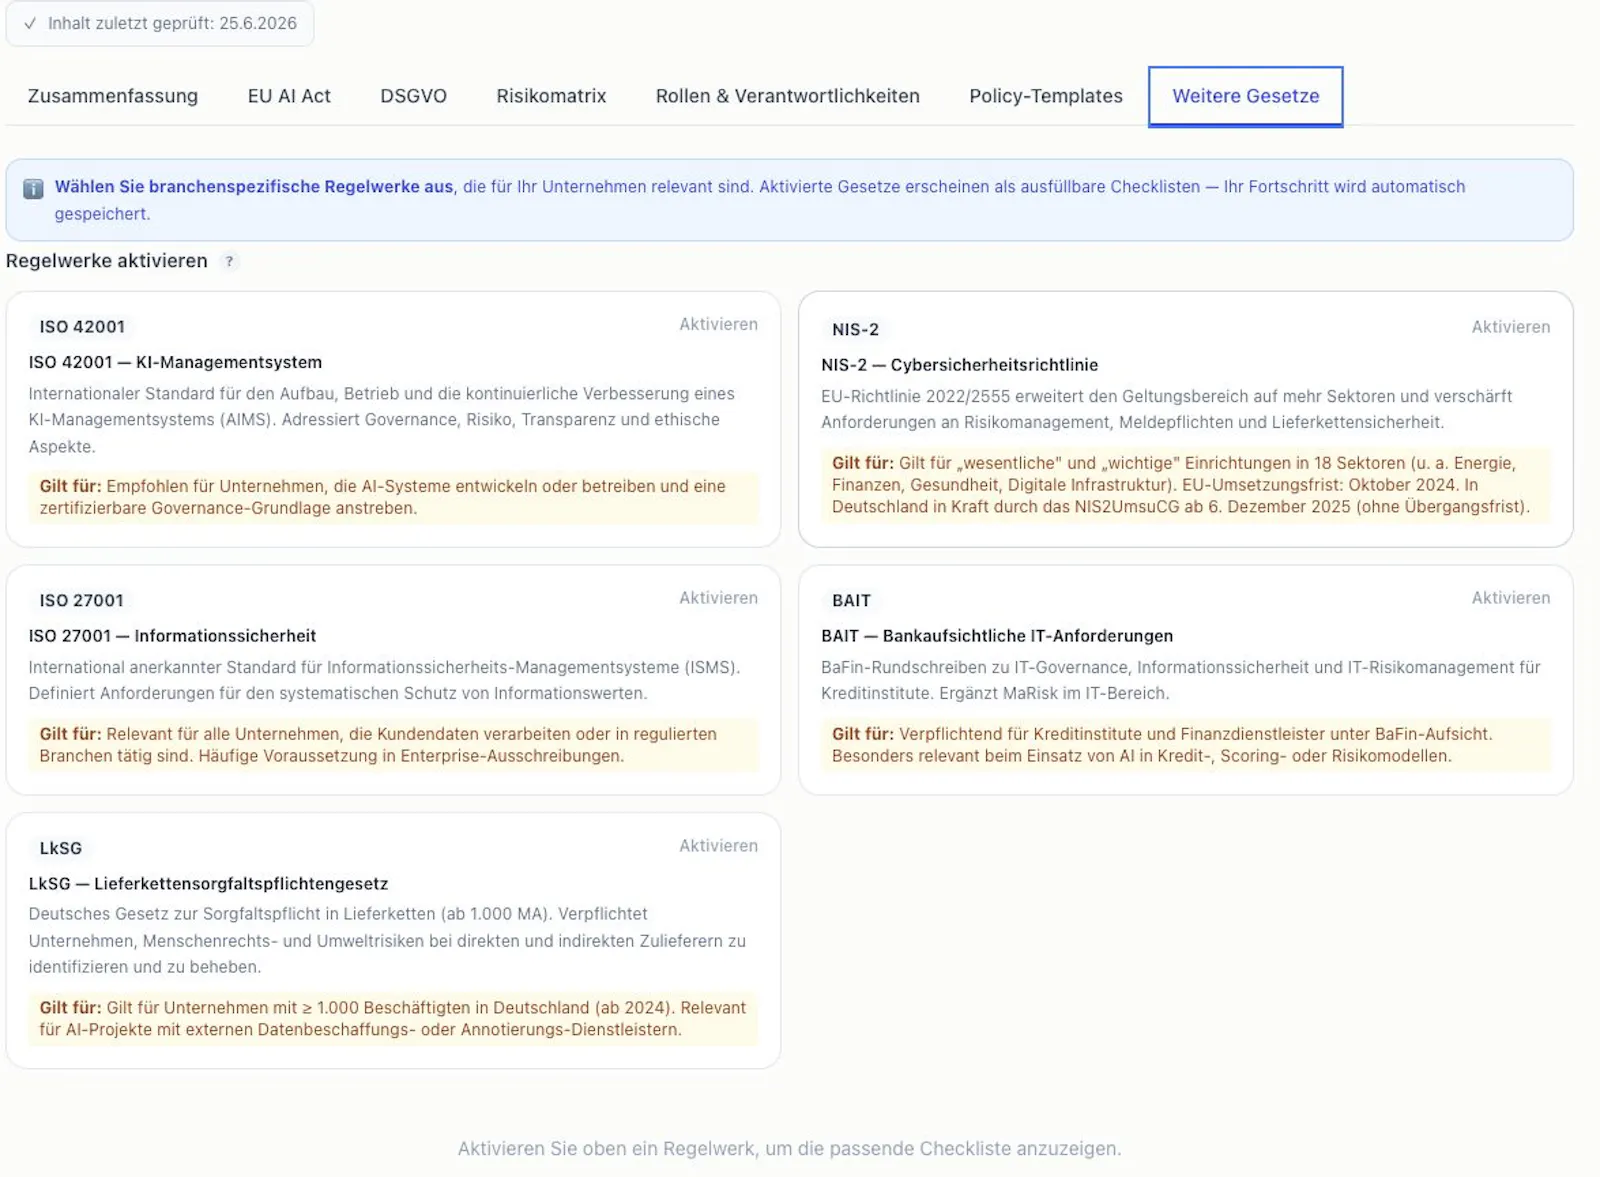
Task: Select the Risikomatrix tab
Action: 551,96
